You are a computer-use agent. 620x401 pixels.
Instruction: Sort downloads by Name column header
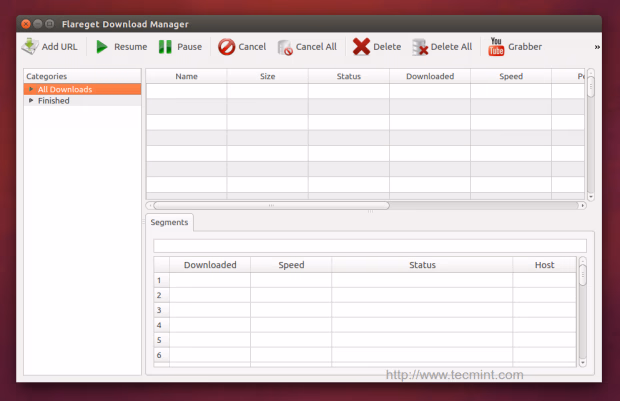click(x=186, y=76)
